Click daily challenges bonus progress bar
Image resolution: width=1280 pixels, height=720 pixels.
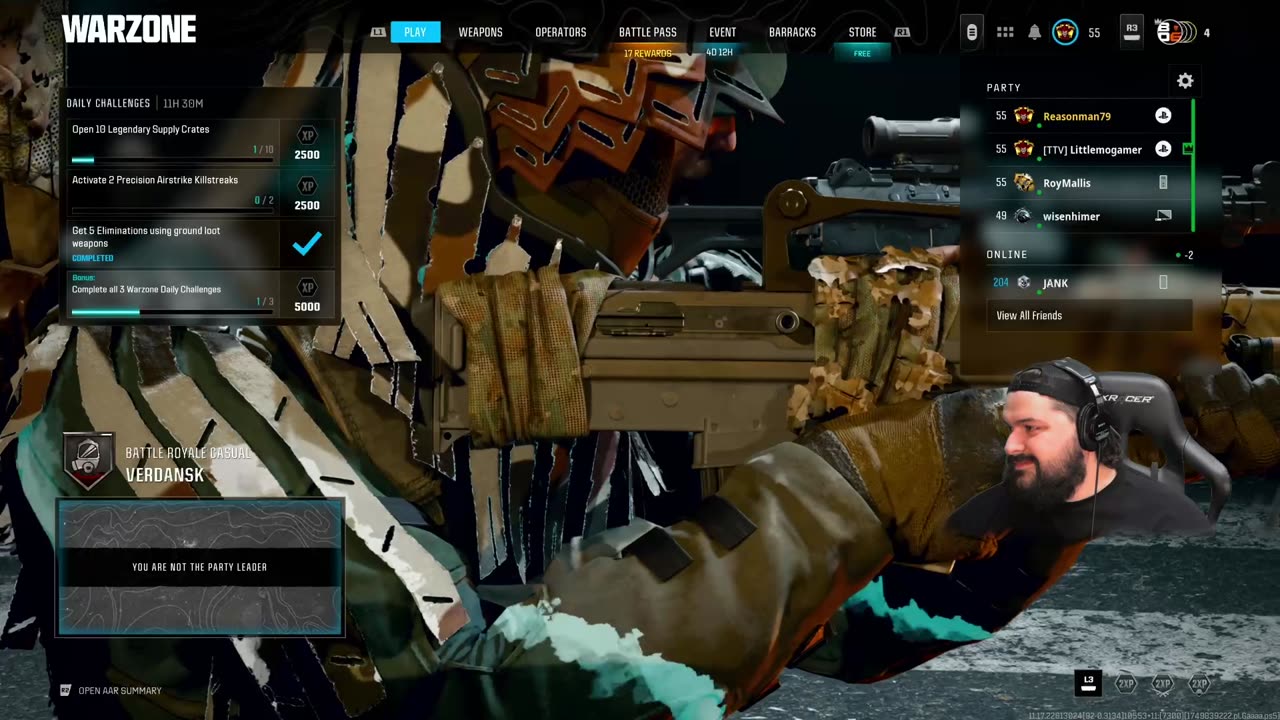(x=172, y=312)
